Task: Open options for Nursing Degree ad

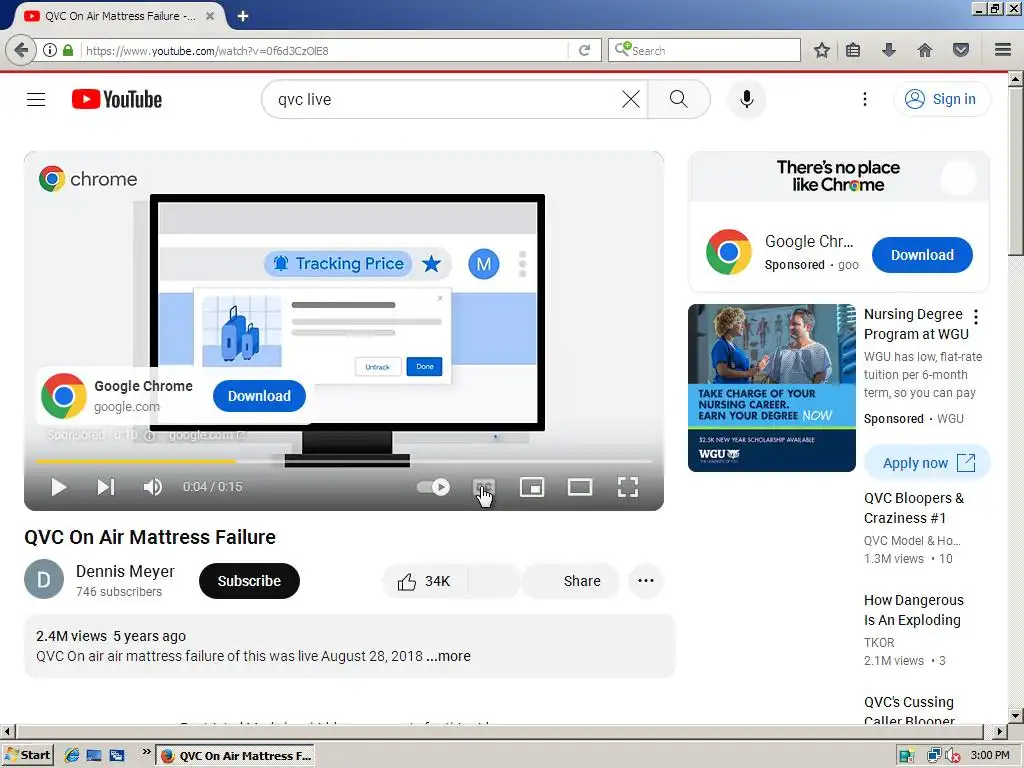Action: 976,317
